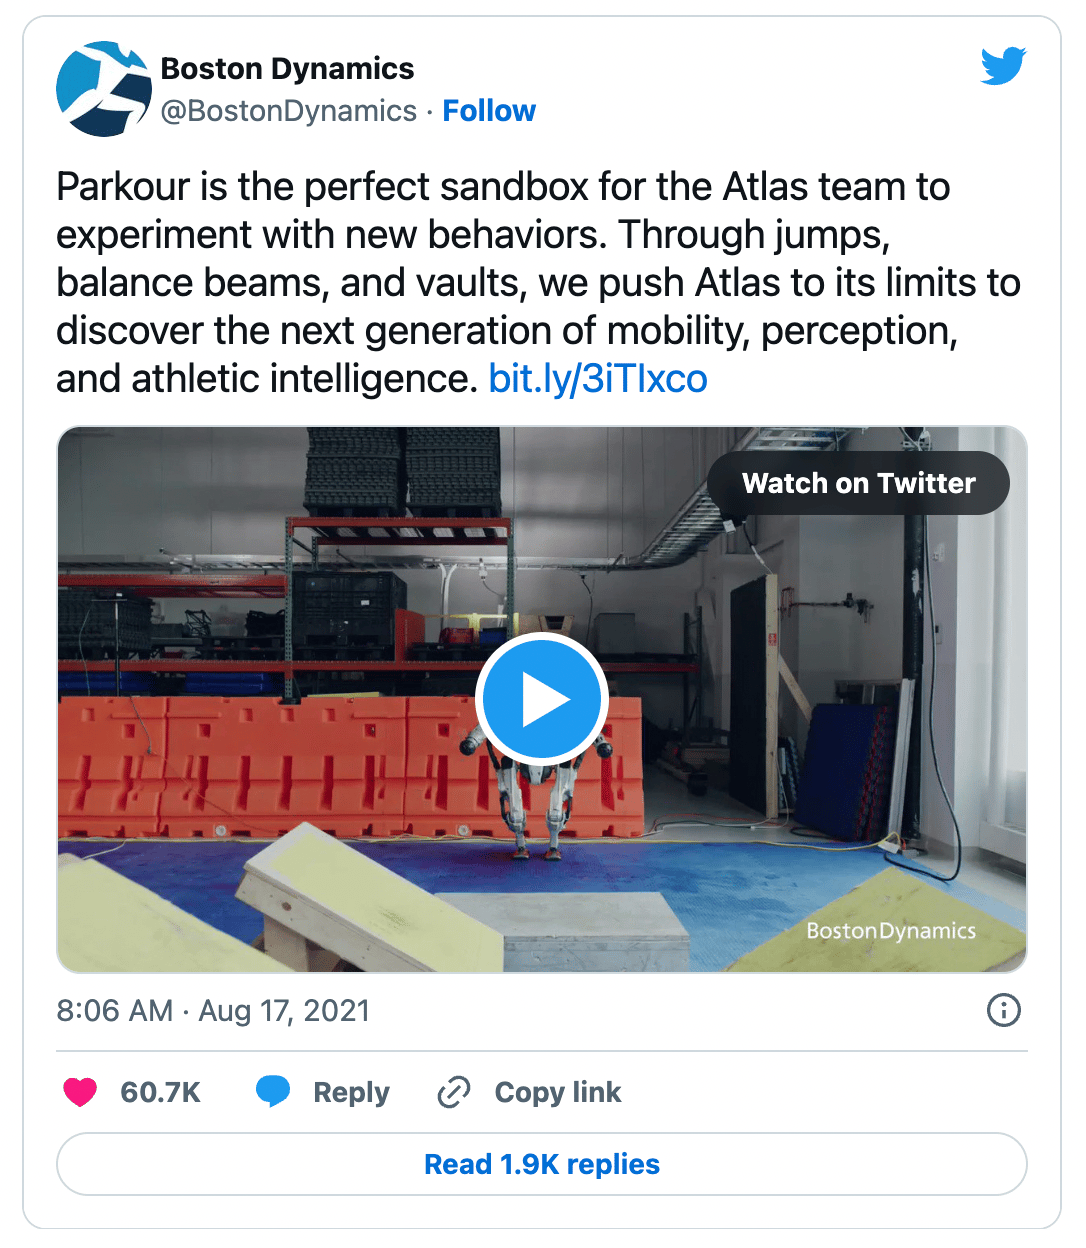Open the Twitter bird logo

pyautogui.click(x=1003, y=66)
